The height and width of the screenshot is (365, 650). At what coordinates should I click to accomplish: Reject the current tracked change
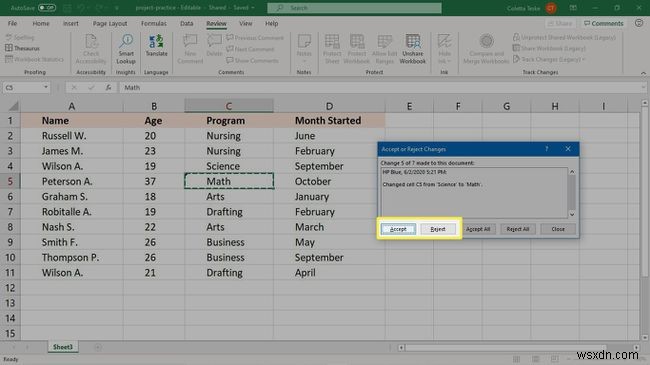(x=438, y=229)
